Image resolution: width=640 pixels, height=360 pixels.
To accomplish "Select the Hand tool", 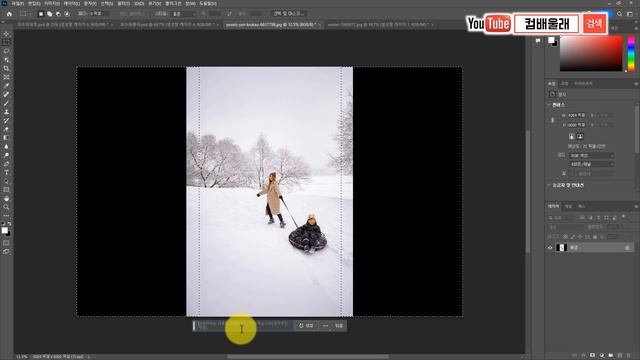I will [6, 199].
